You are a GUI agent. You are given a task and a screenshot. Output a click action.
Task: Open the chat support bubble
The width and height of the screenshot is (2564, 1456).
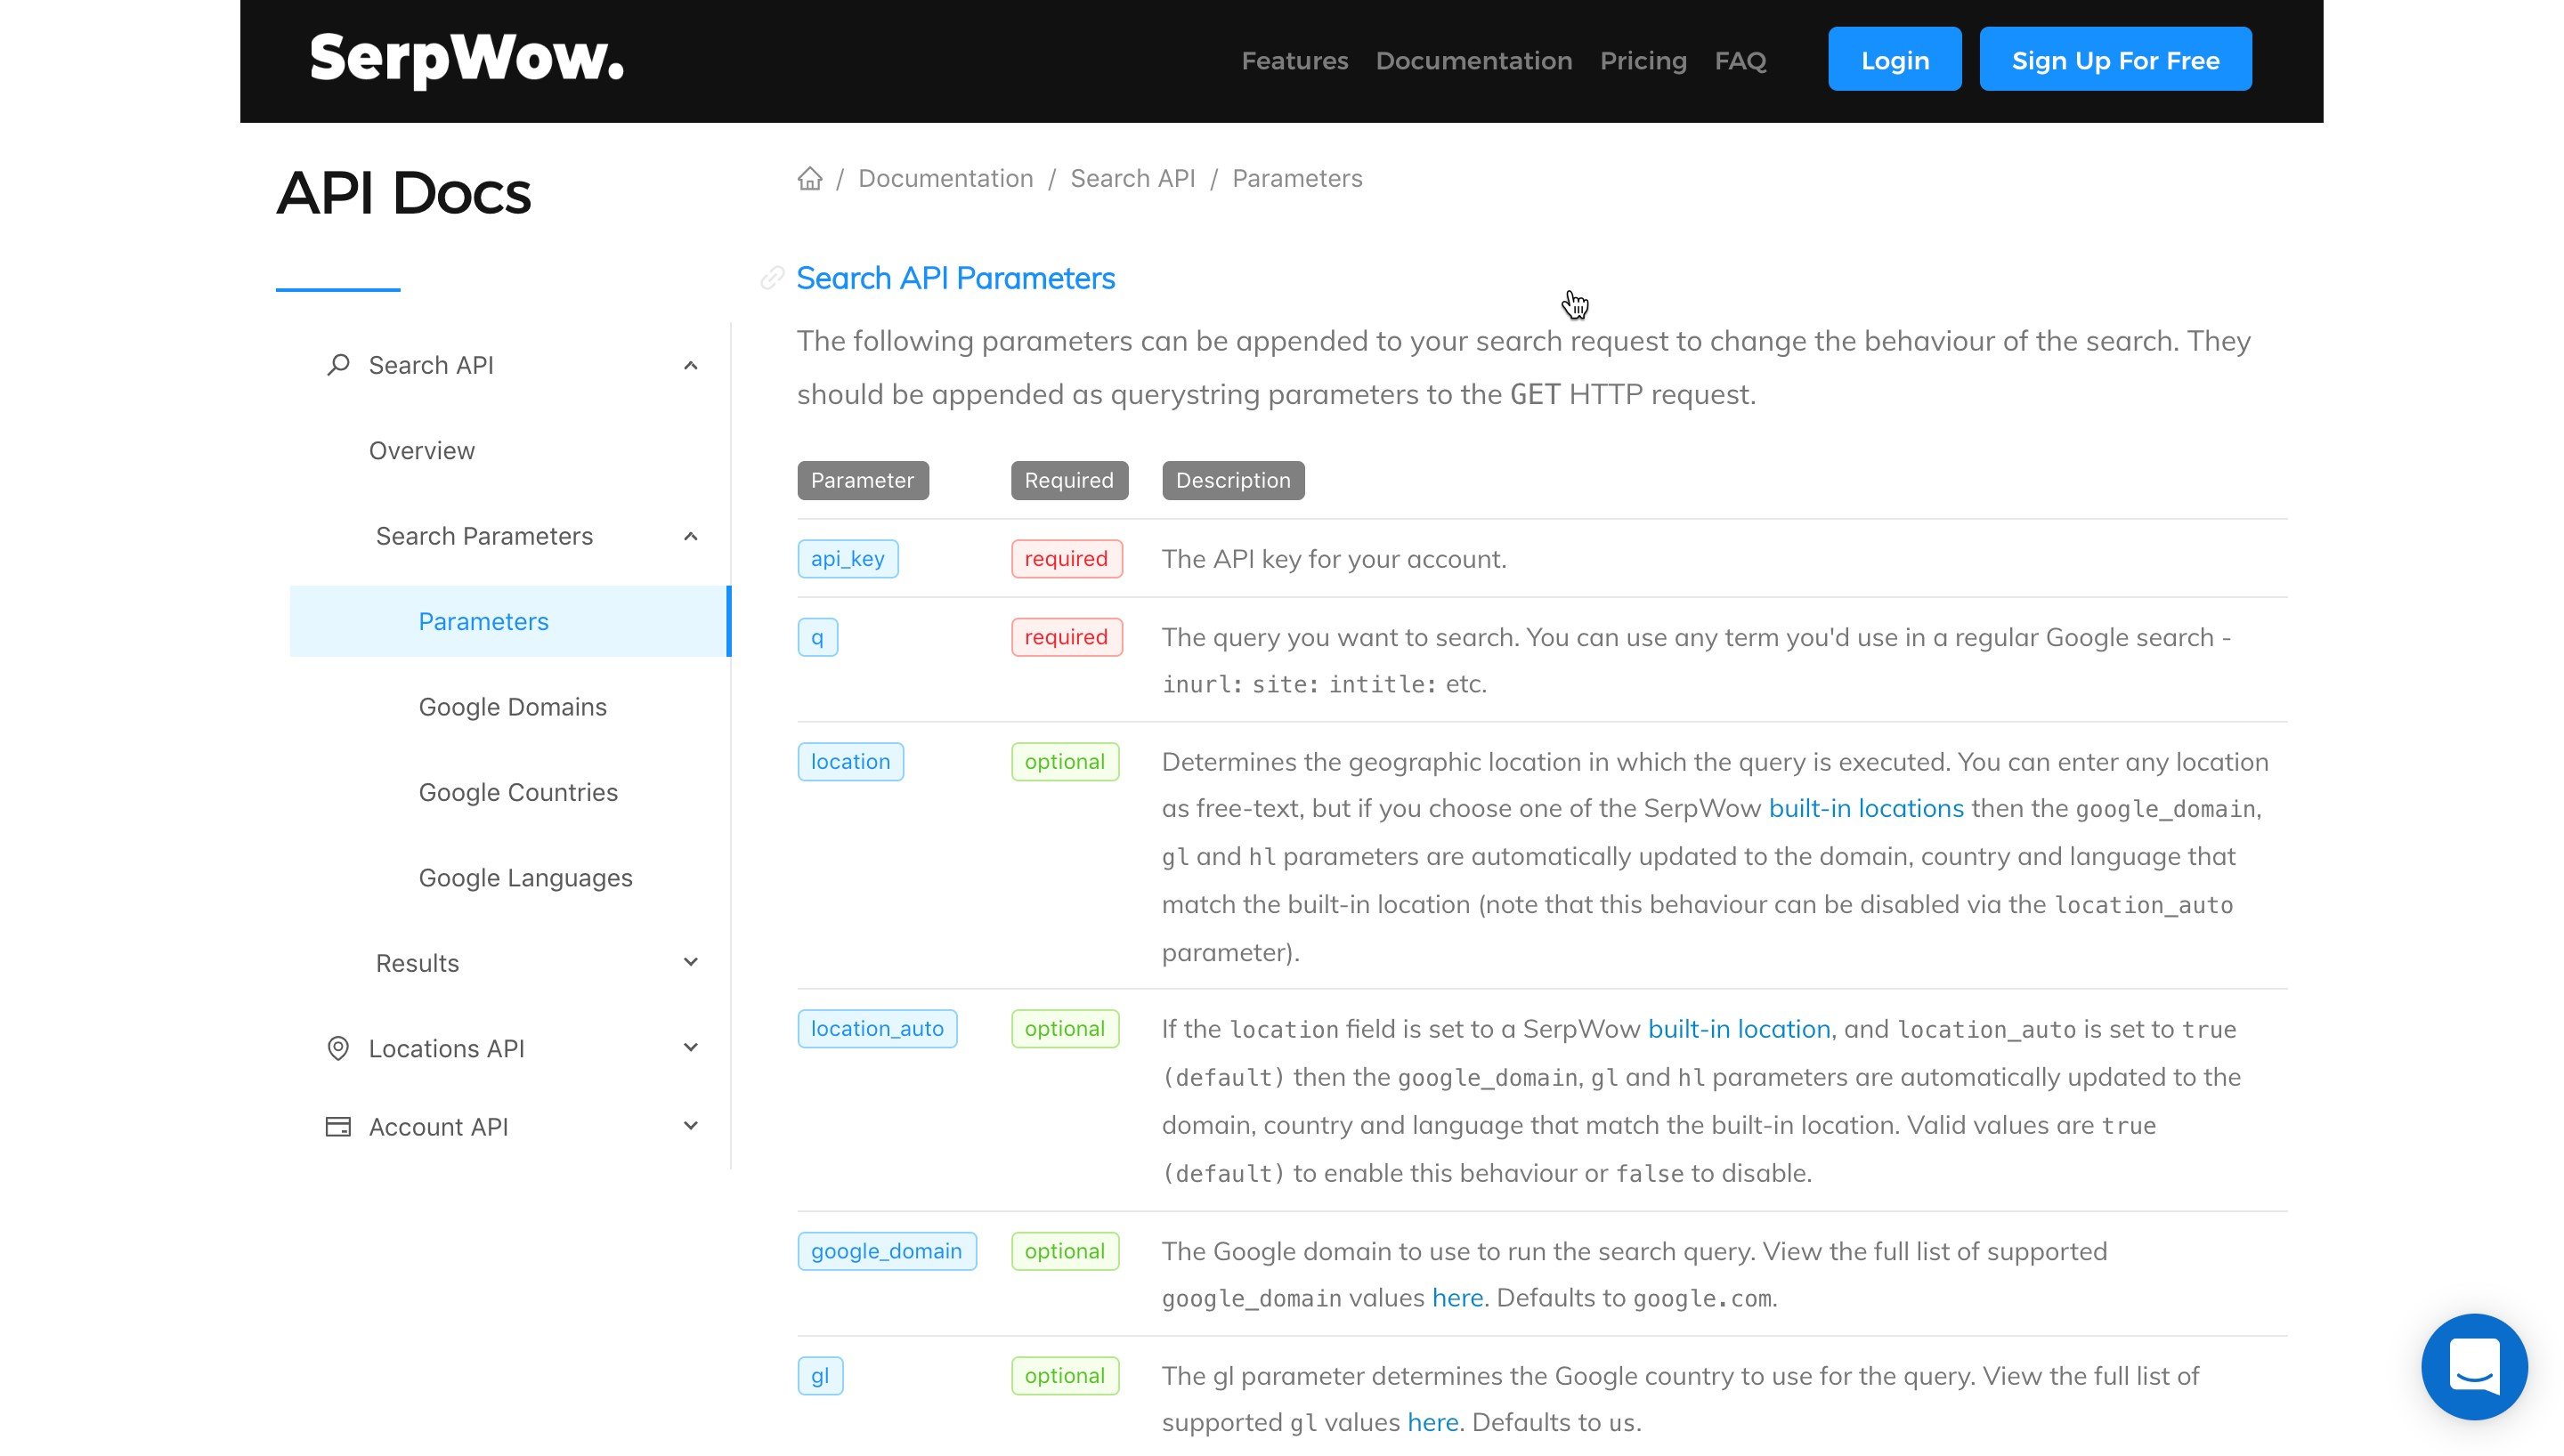(2474, 1366)
